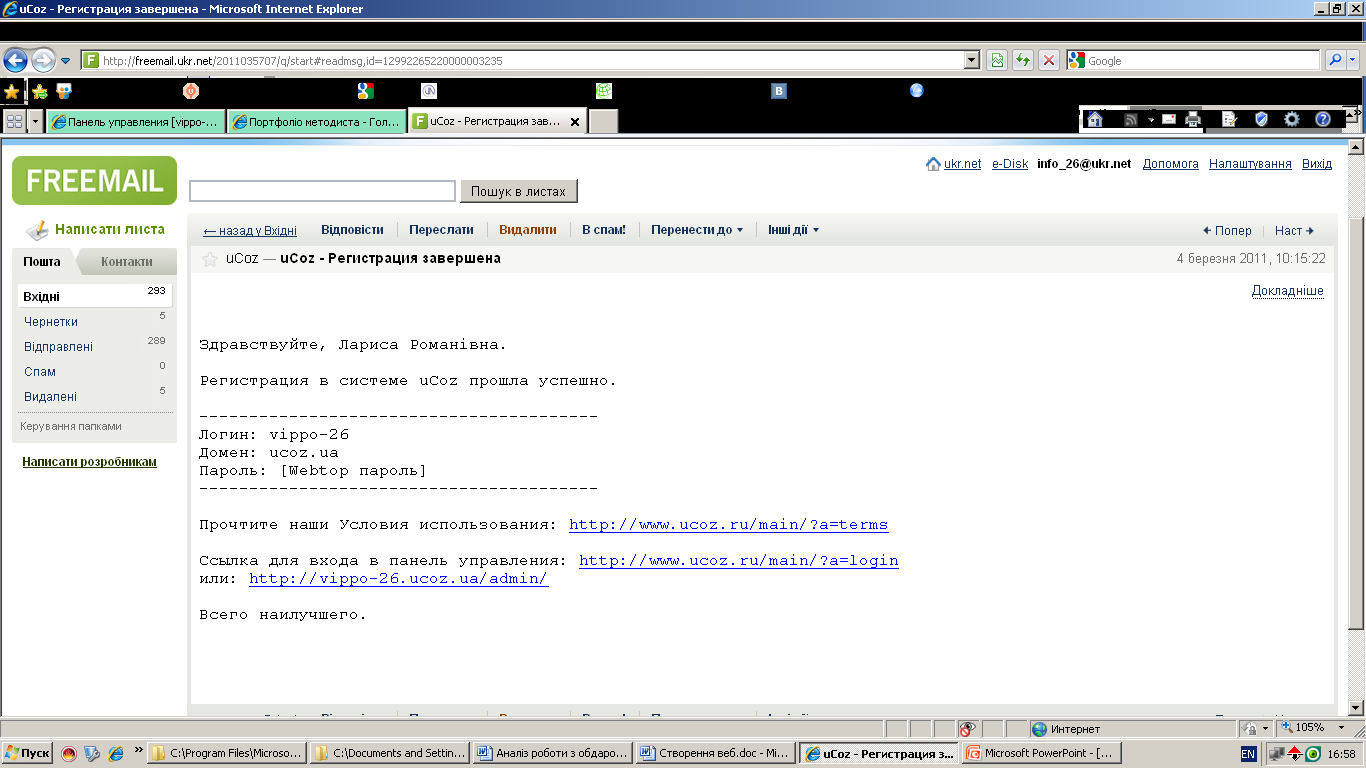The width and height of the screenshot is (1366, 768).
Task: Open the Safety shield icon menu
Action: coord(1261,119)
